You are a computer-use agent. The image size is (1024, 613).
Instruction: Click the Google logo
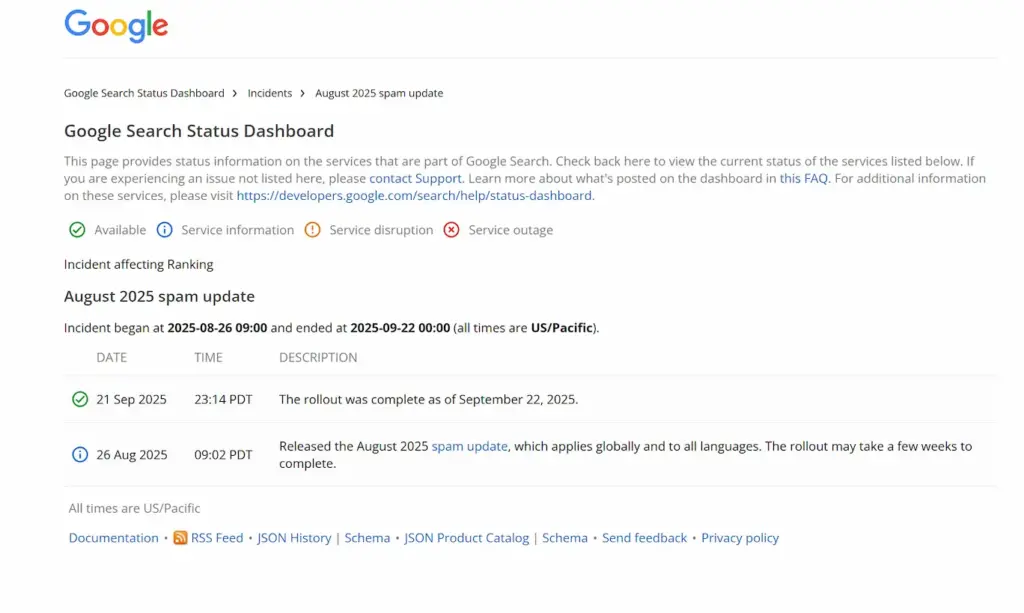coord(116,26)
